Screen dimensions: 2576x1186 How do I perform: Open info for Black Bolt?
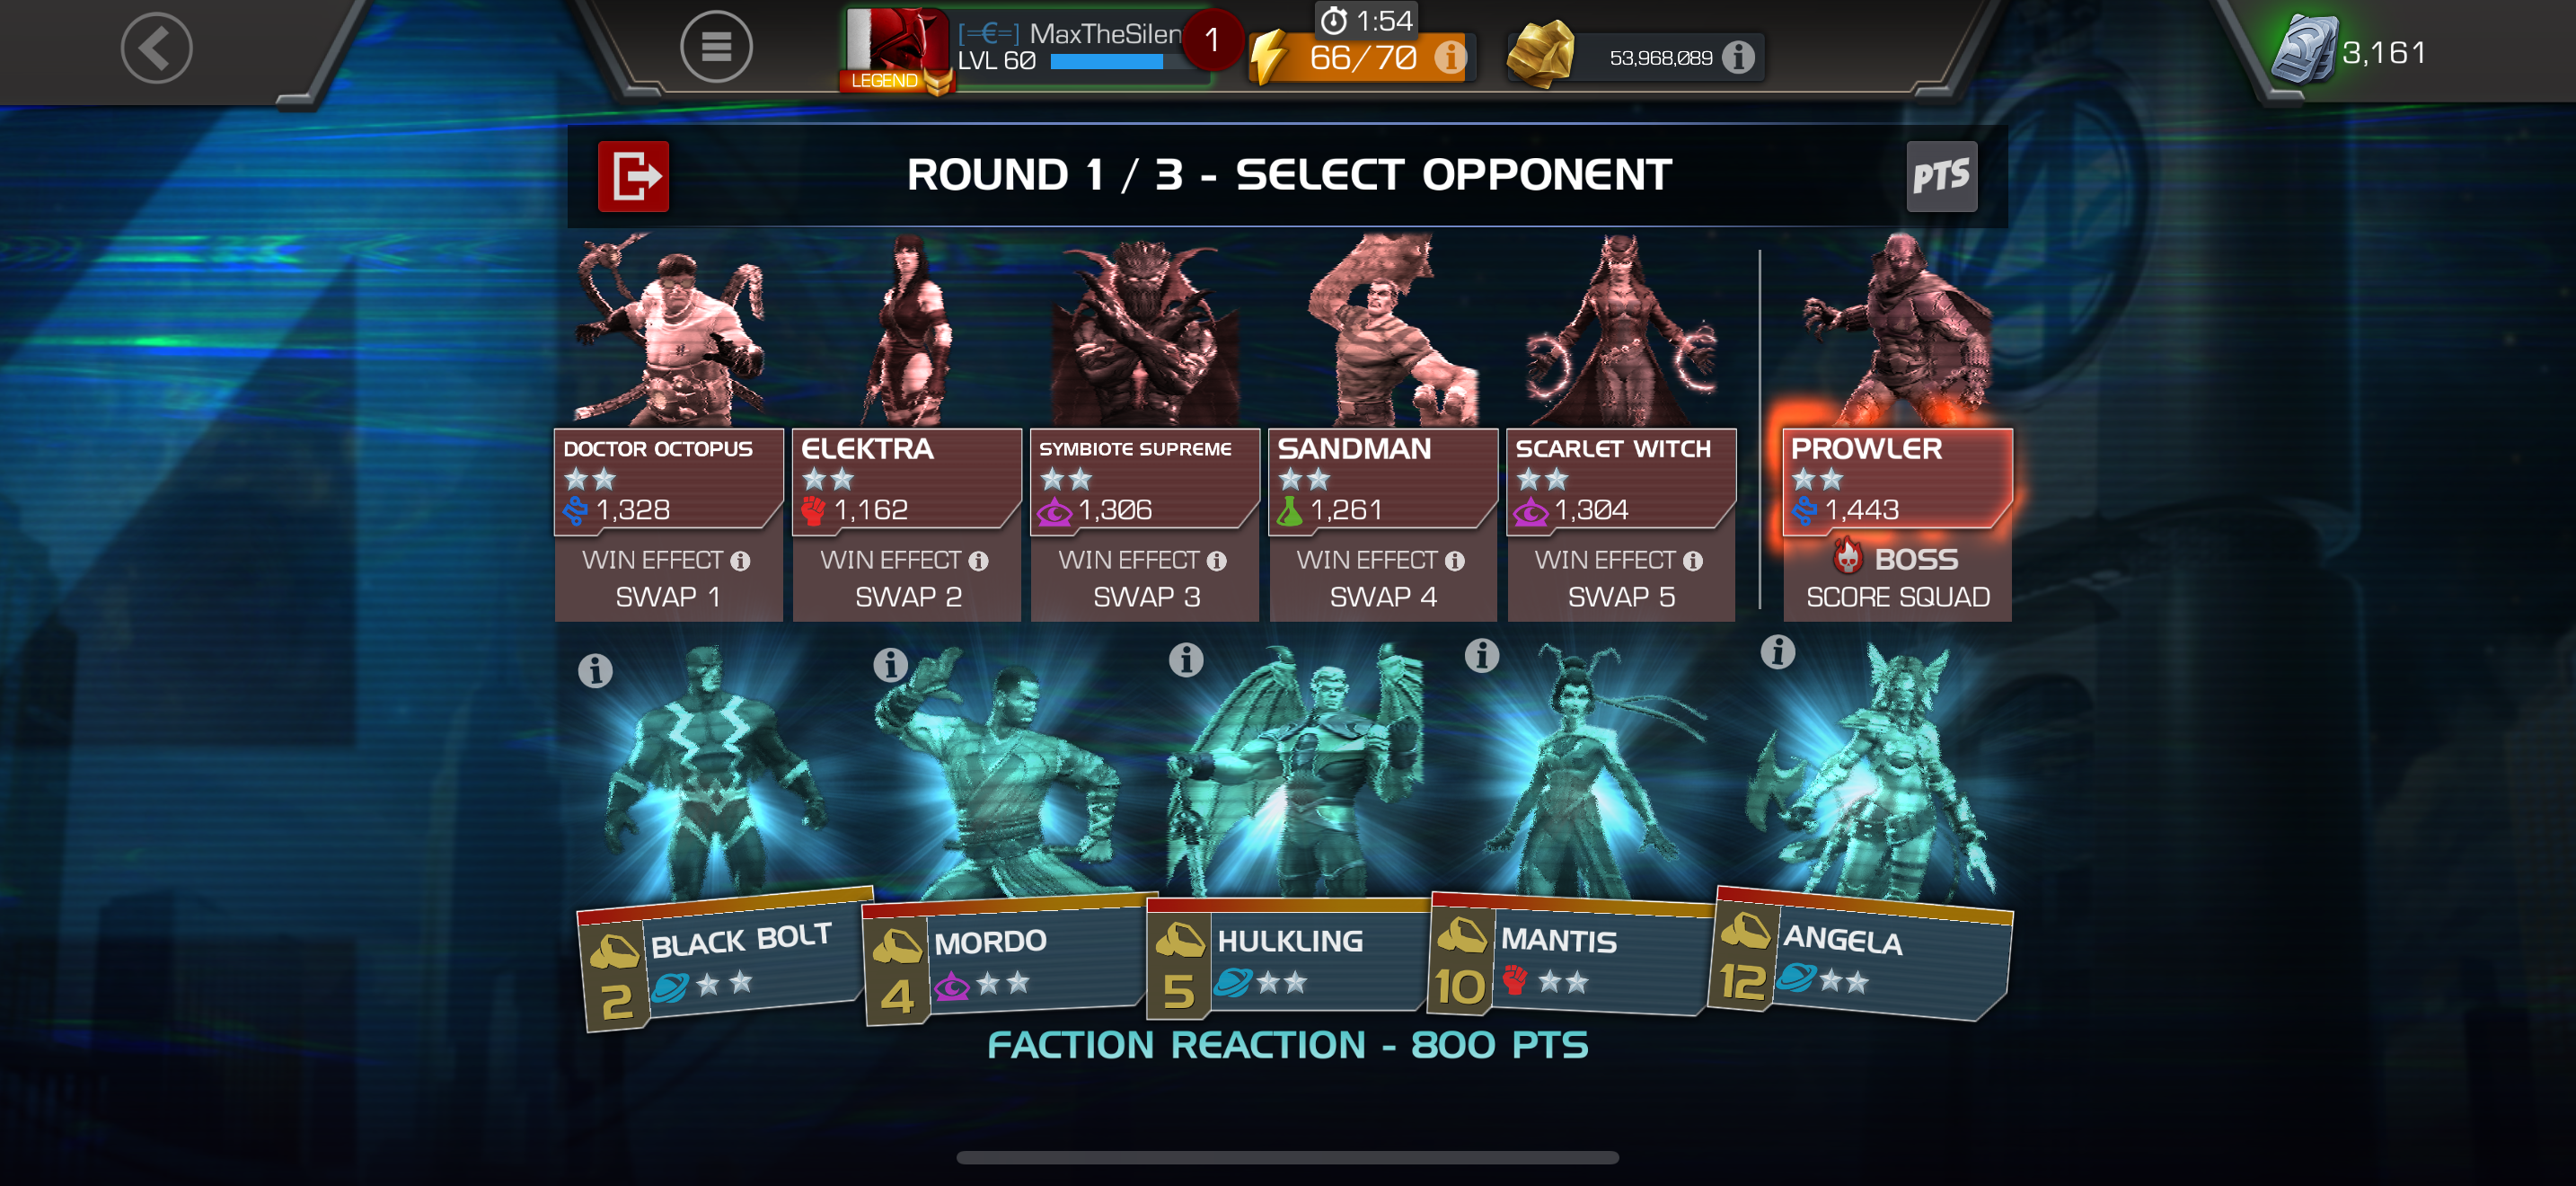coord(595,670)
